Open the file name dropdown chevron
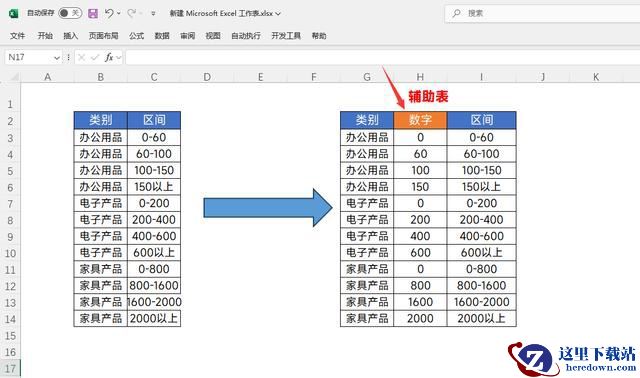 coord(278,14)
